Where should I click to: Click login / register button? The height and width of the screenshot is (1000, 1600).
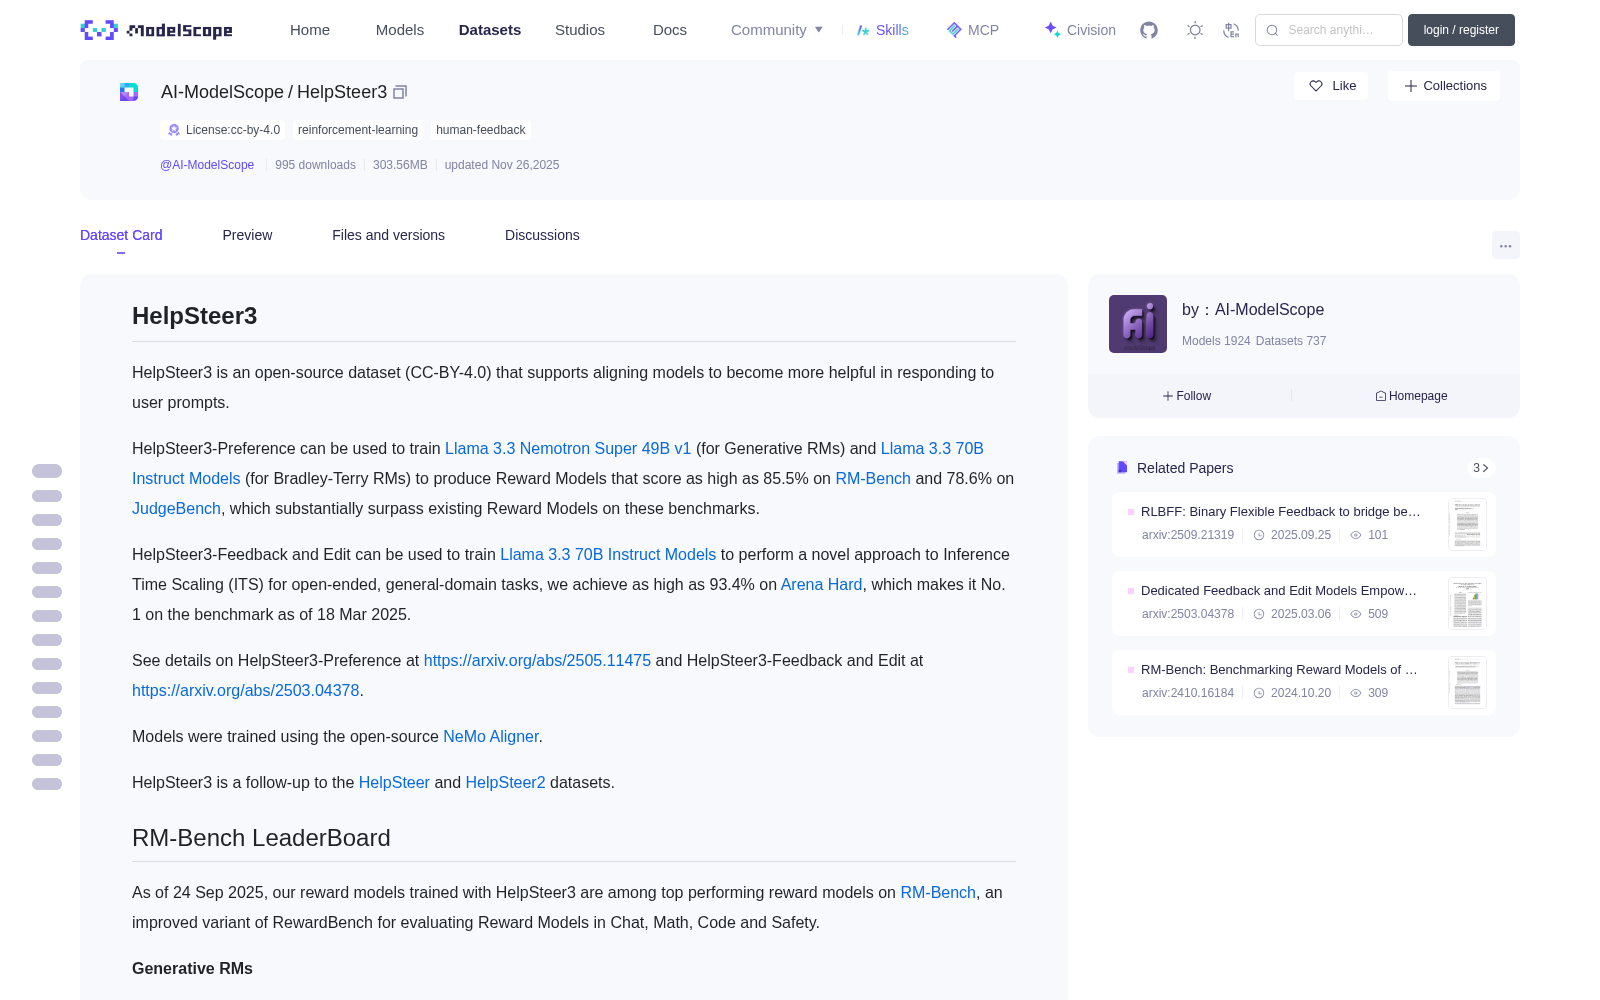point(1461,30)
